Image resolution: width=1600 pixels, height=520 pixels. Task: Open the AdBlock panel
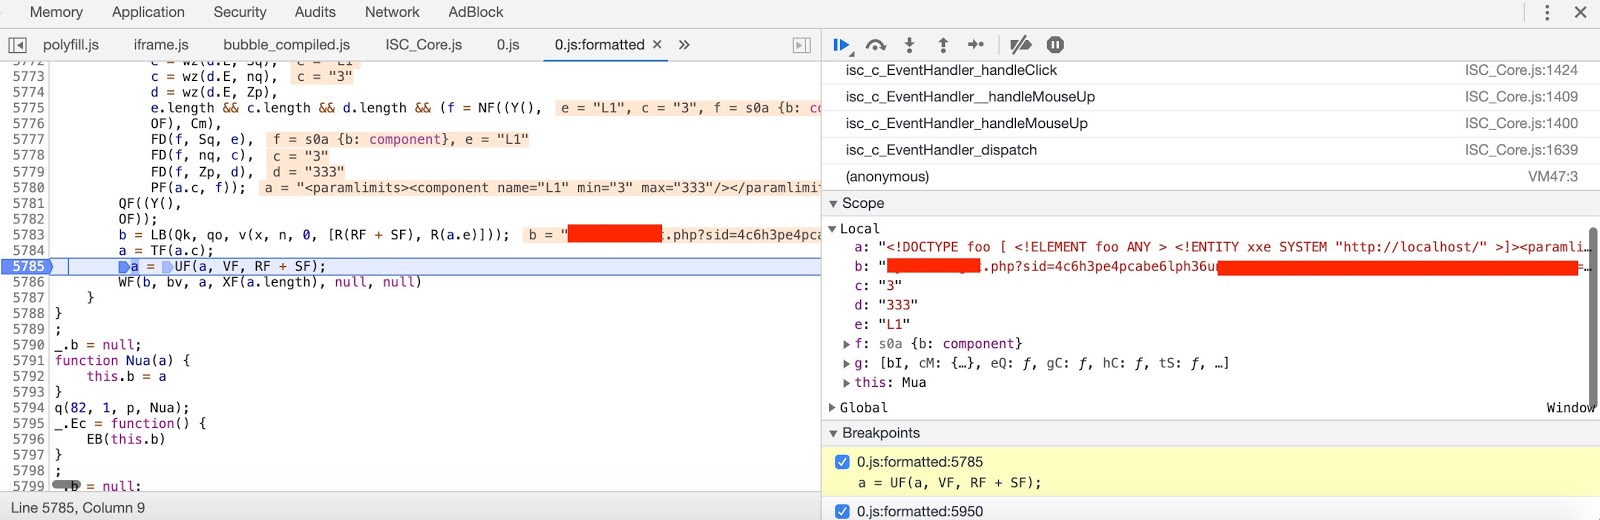[476, 12]
